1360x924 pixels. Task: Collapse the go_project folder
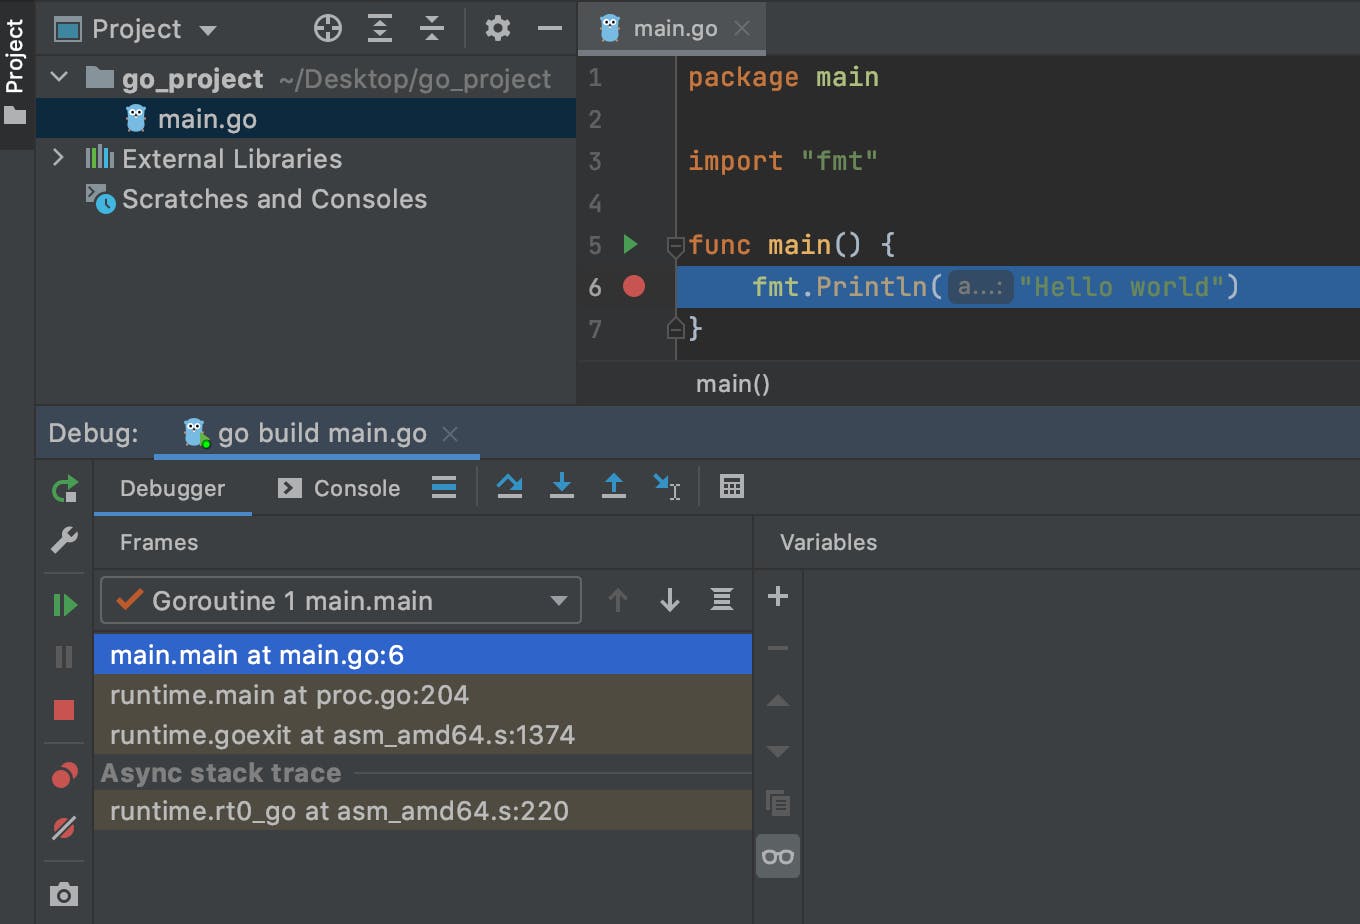pos(59,77)
